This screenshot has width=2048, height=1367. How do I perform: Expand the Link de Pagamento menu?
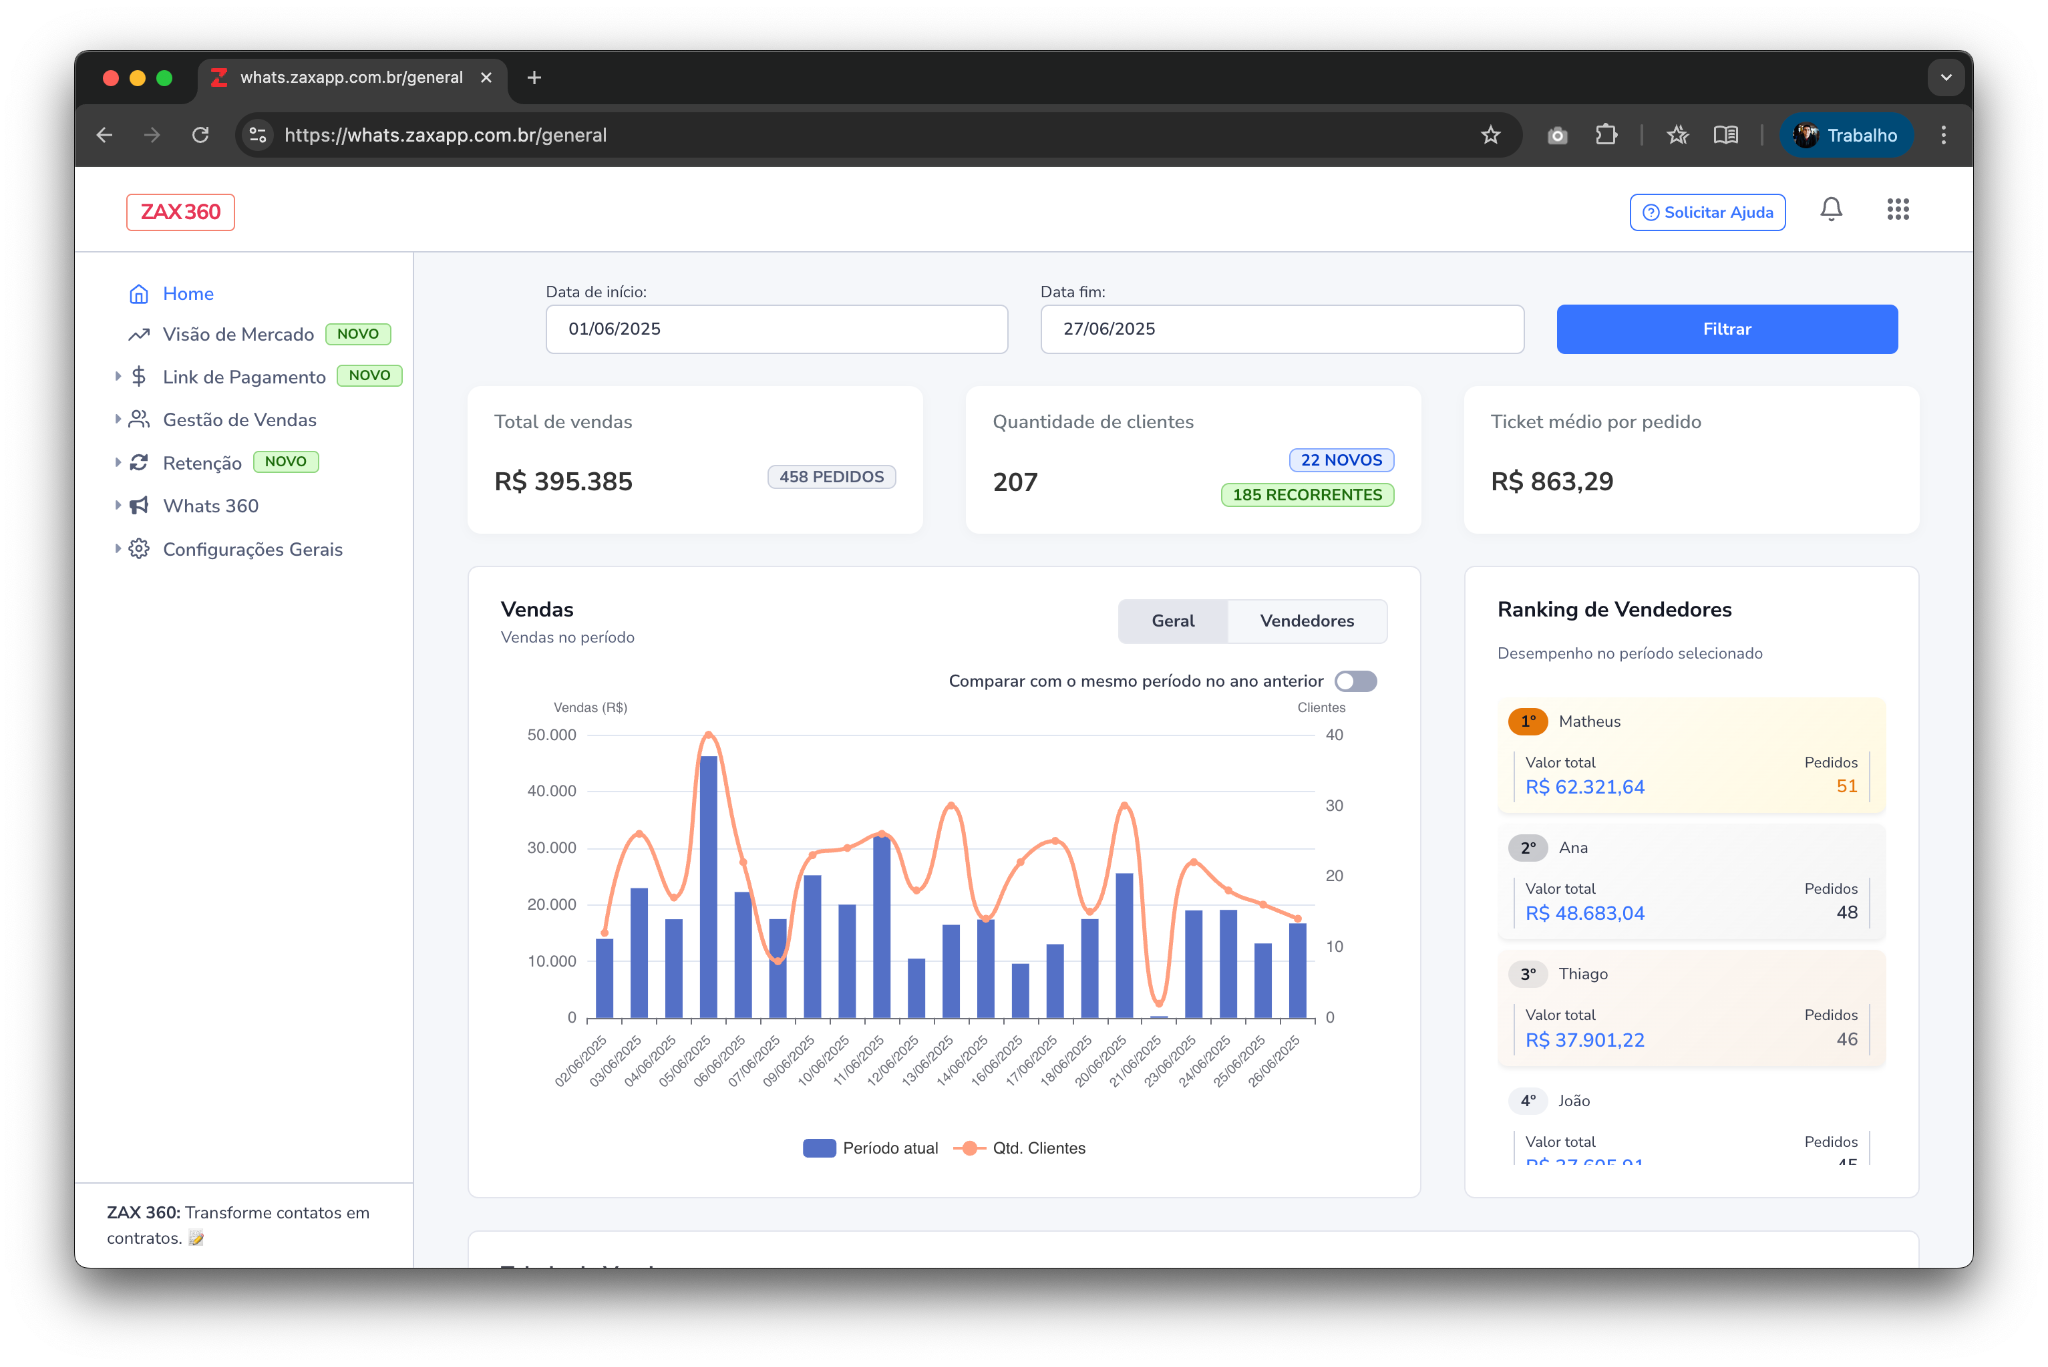[243, 377]
